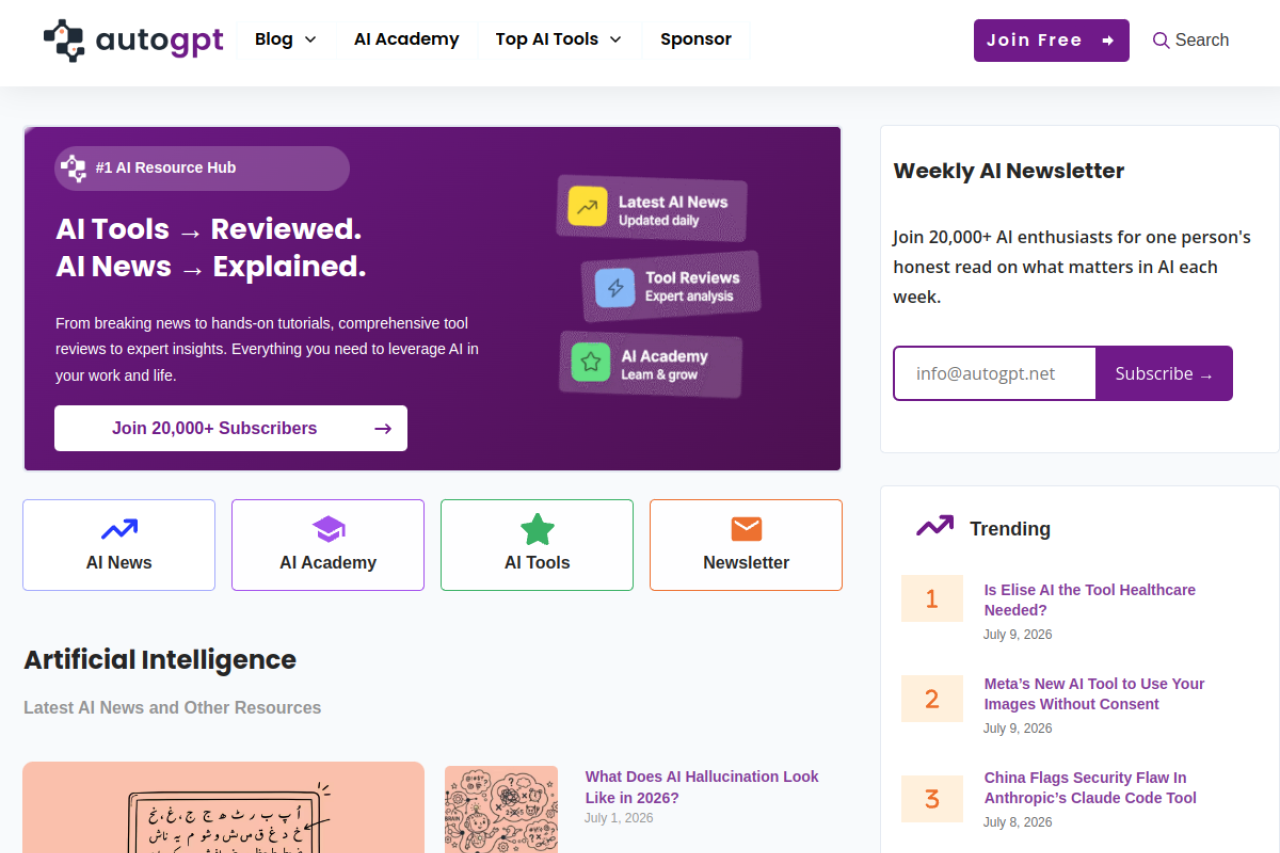Click the yellow Latest AI News chart icon
This screenshot has width=1280, height=853.
588,206
